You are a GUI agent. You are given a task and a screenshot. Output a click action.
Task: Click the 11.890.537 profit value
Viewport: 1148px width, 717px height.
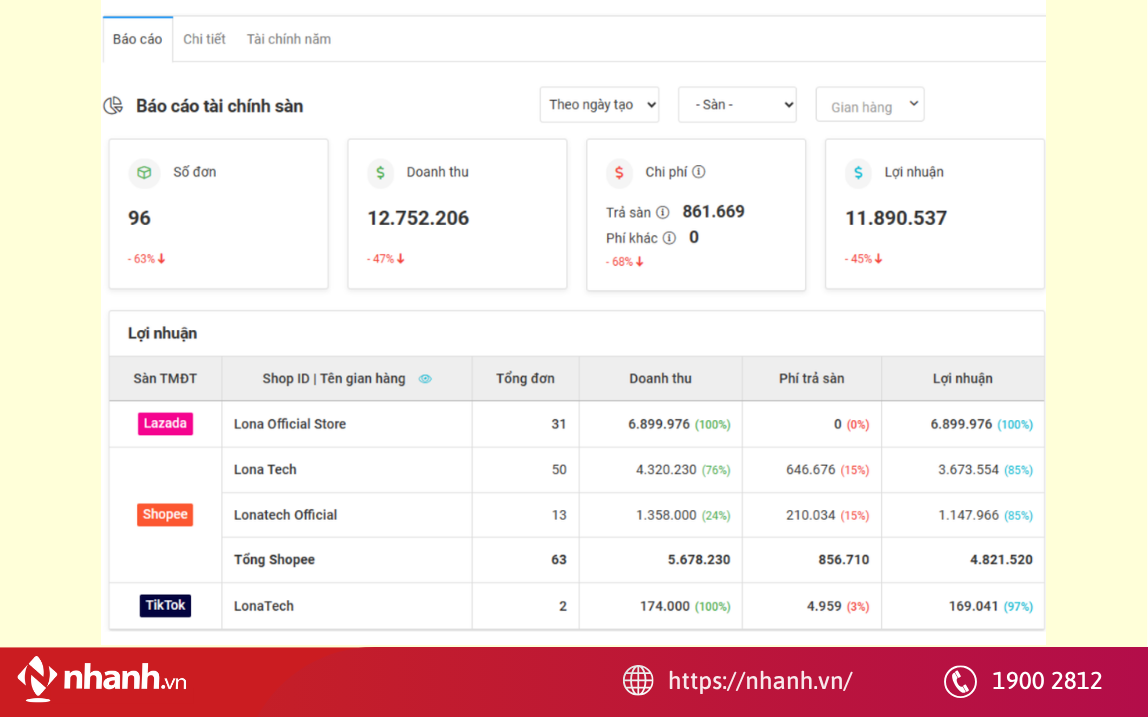[x=896, y=218]
